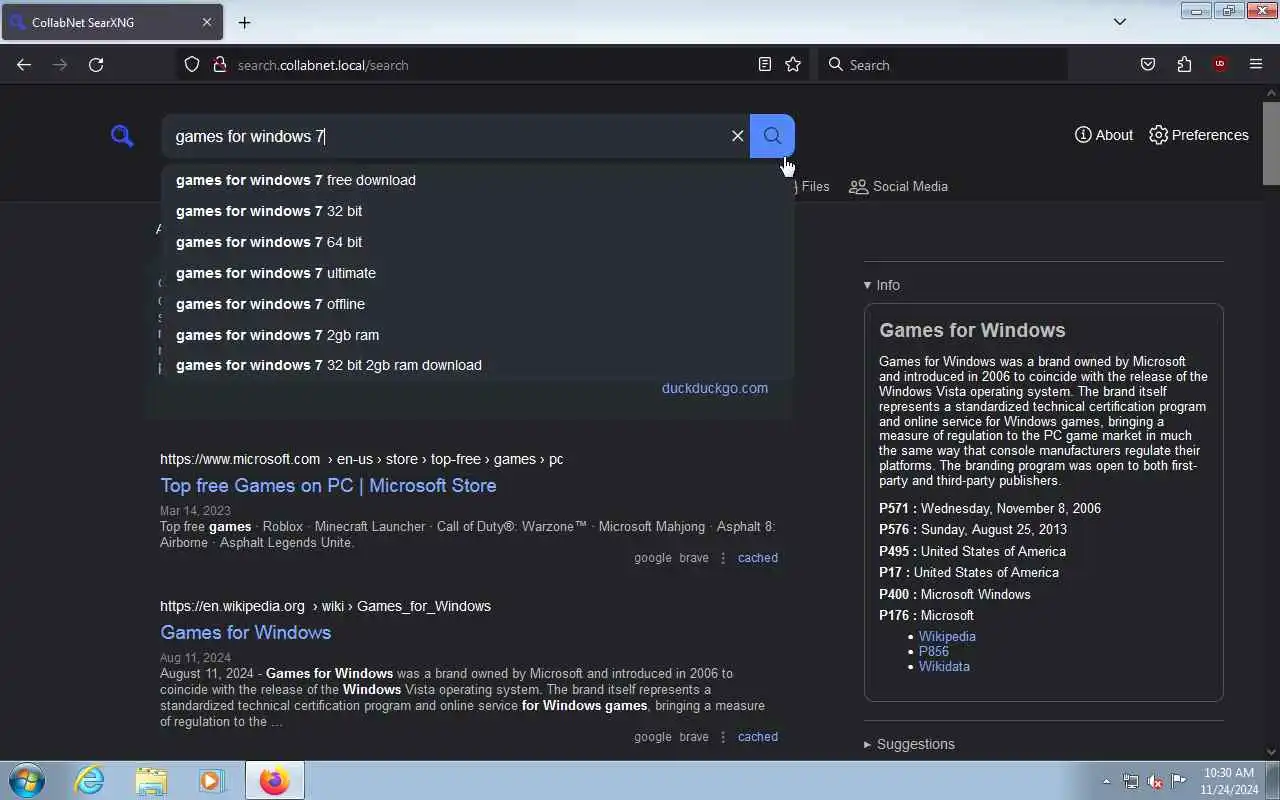The height and width of the screenshot is (800, 1280).
Task: Close the CollabNet SearXNG tab
Action: [x=207, y=22]
